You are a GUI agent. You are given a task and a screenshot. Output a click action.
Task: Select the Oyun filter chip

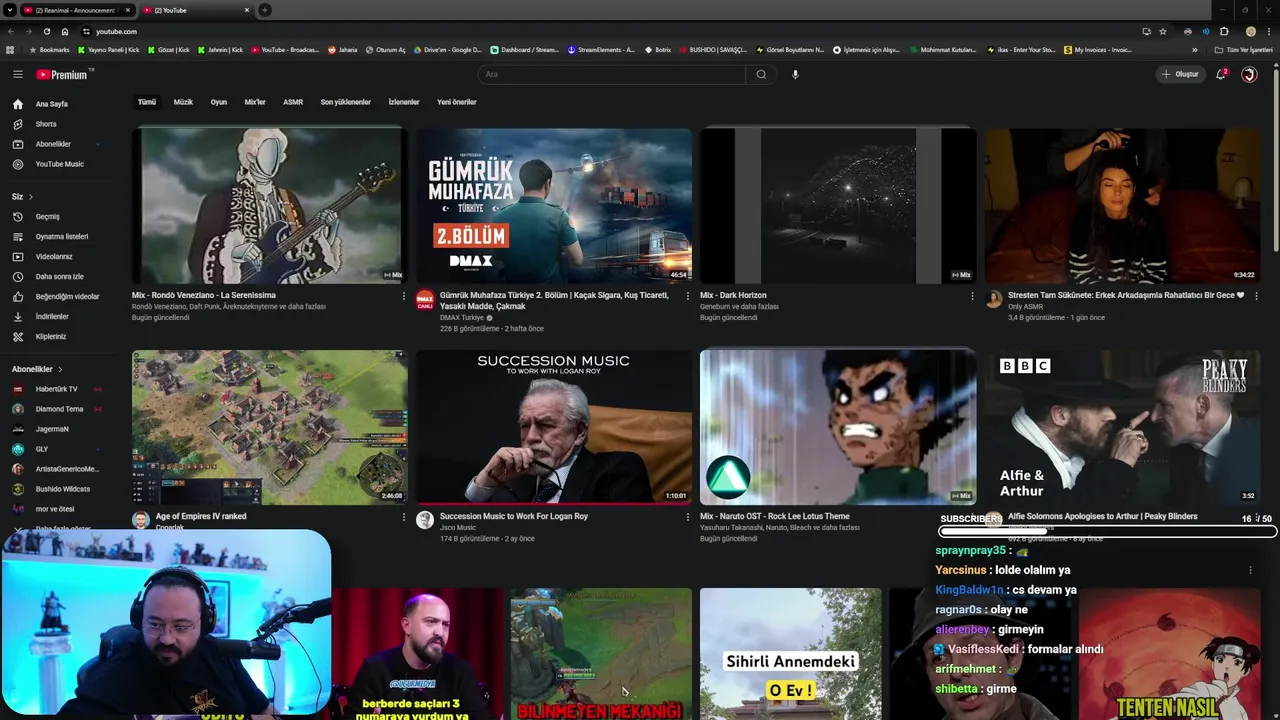pyautogui.click(x=219, y=102)
